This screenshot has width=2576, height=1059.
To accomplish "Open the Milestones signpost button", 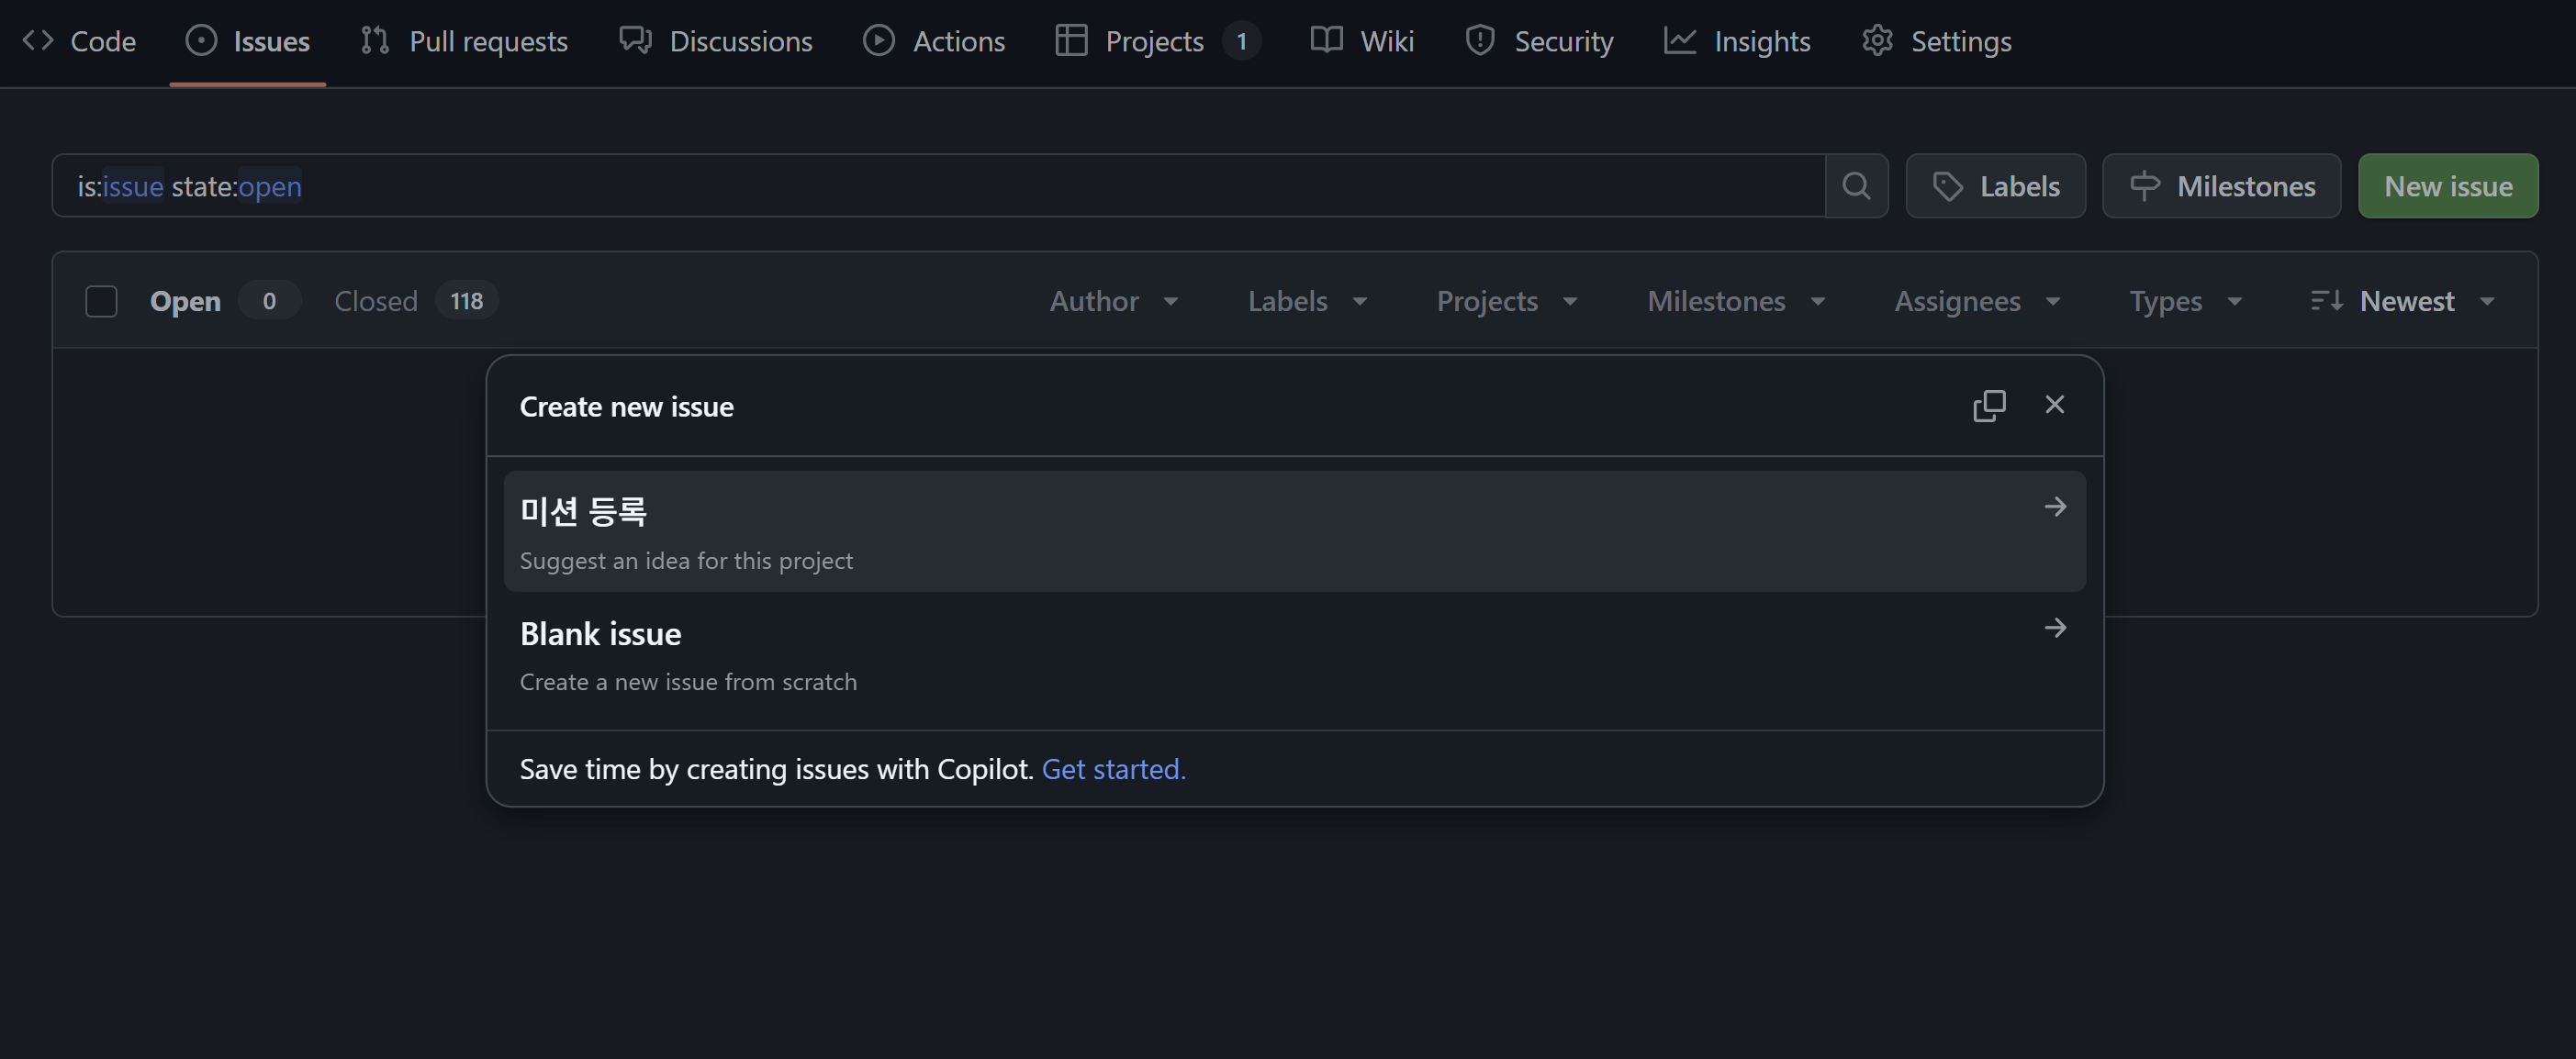I will tap(2221, 186).
